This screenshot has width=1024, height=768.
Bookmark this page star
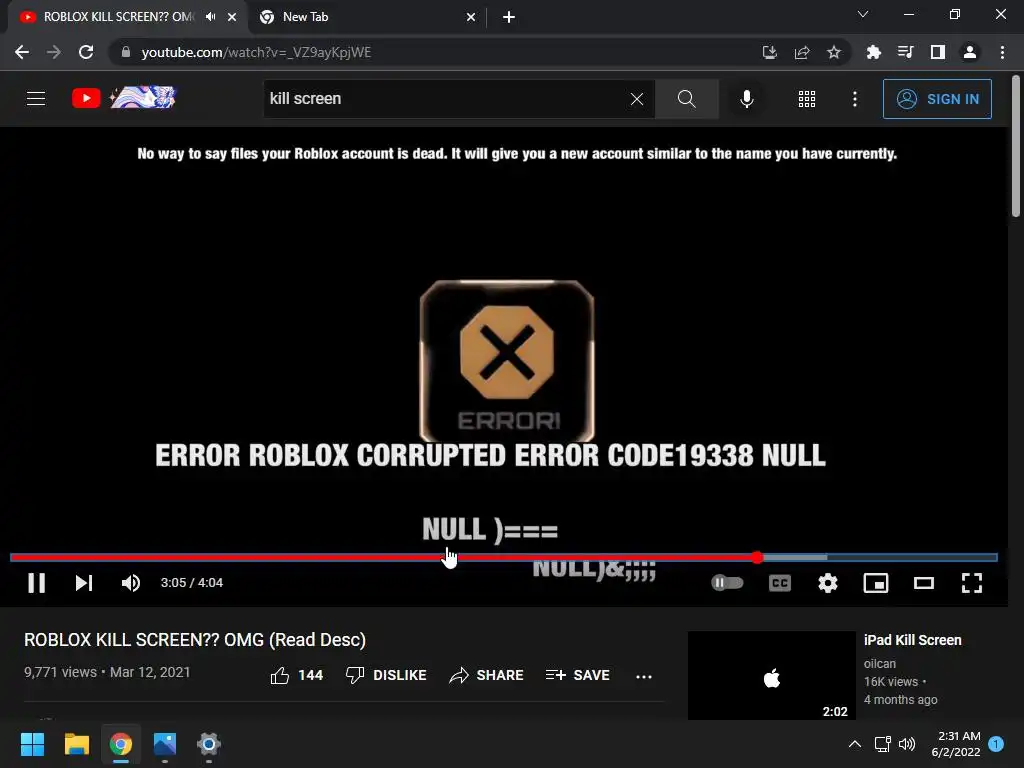click(834, 52)
